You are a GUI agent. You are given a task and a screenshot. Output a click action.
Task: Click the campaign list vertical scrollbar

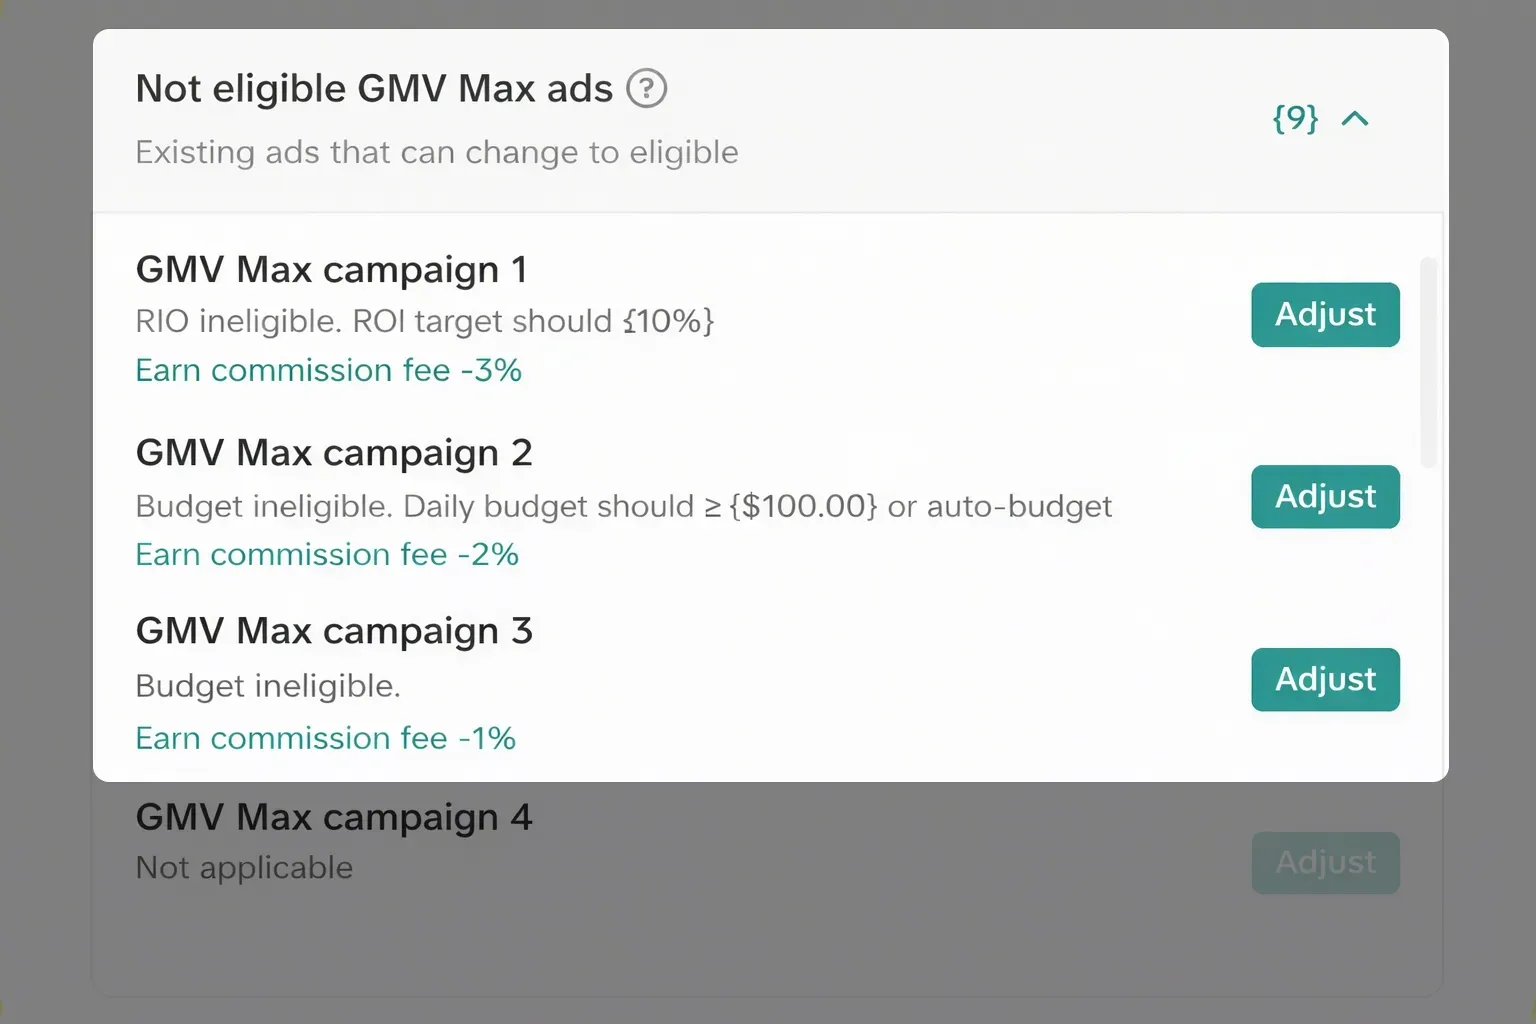[1429, 363]
